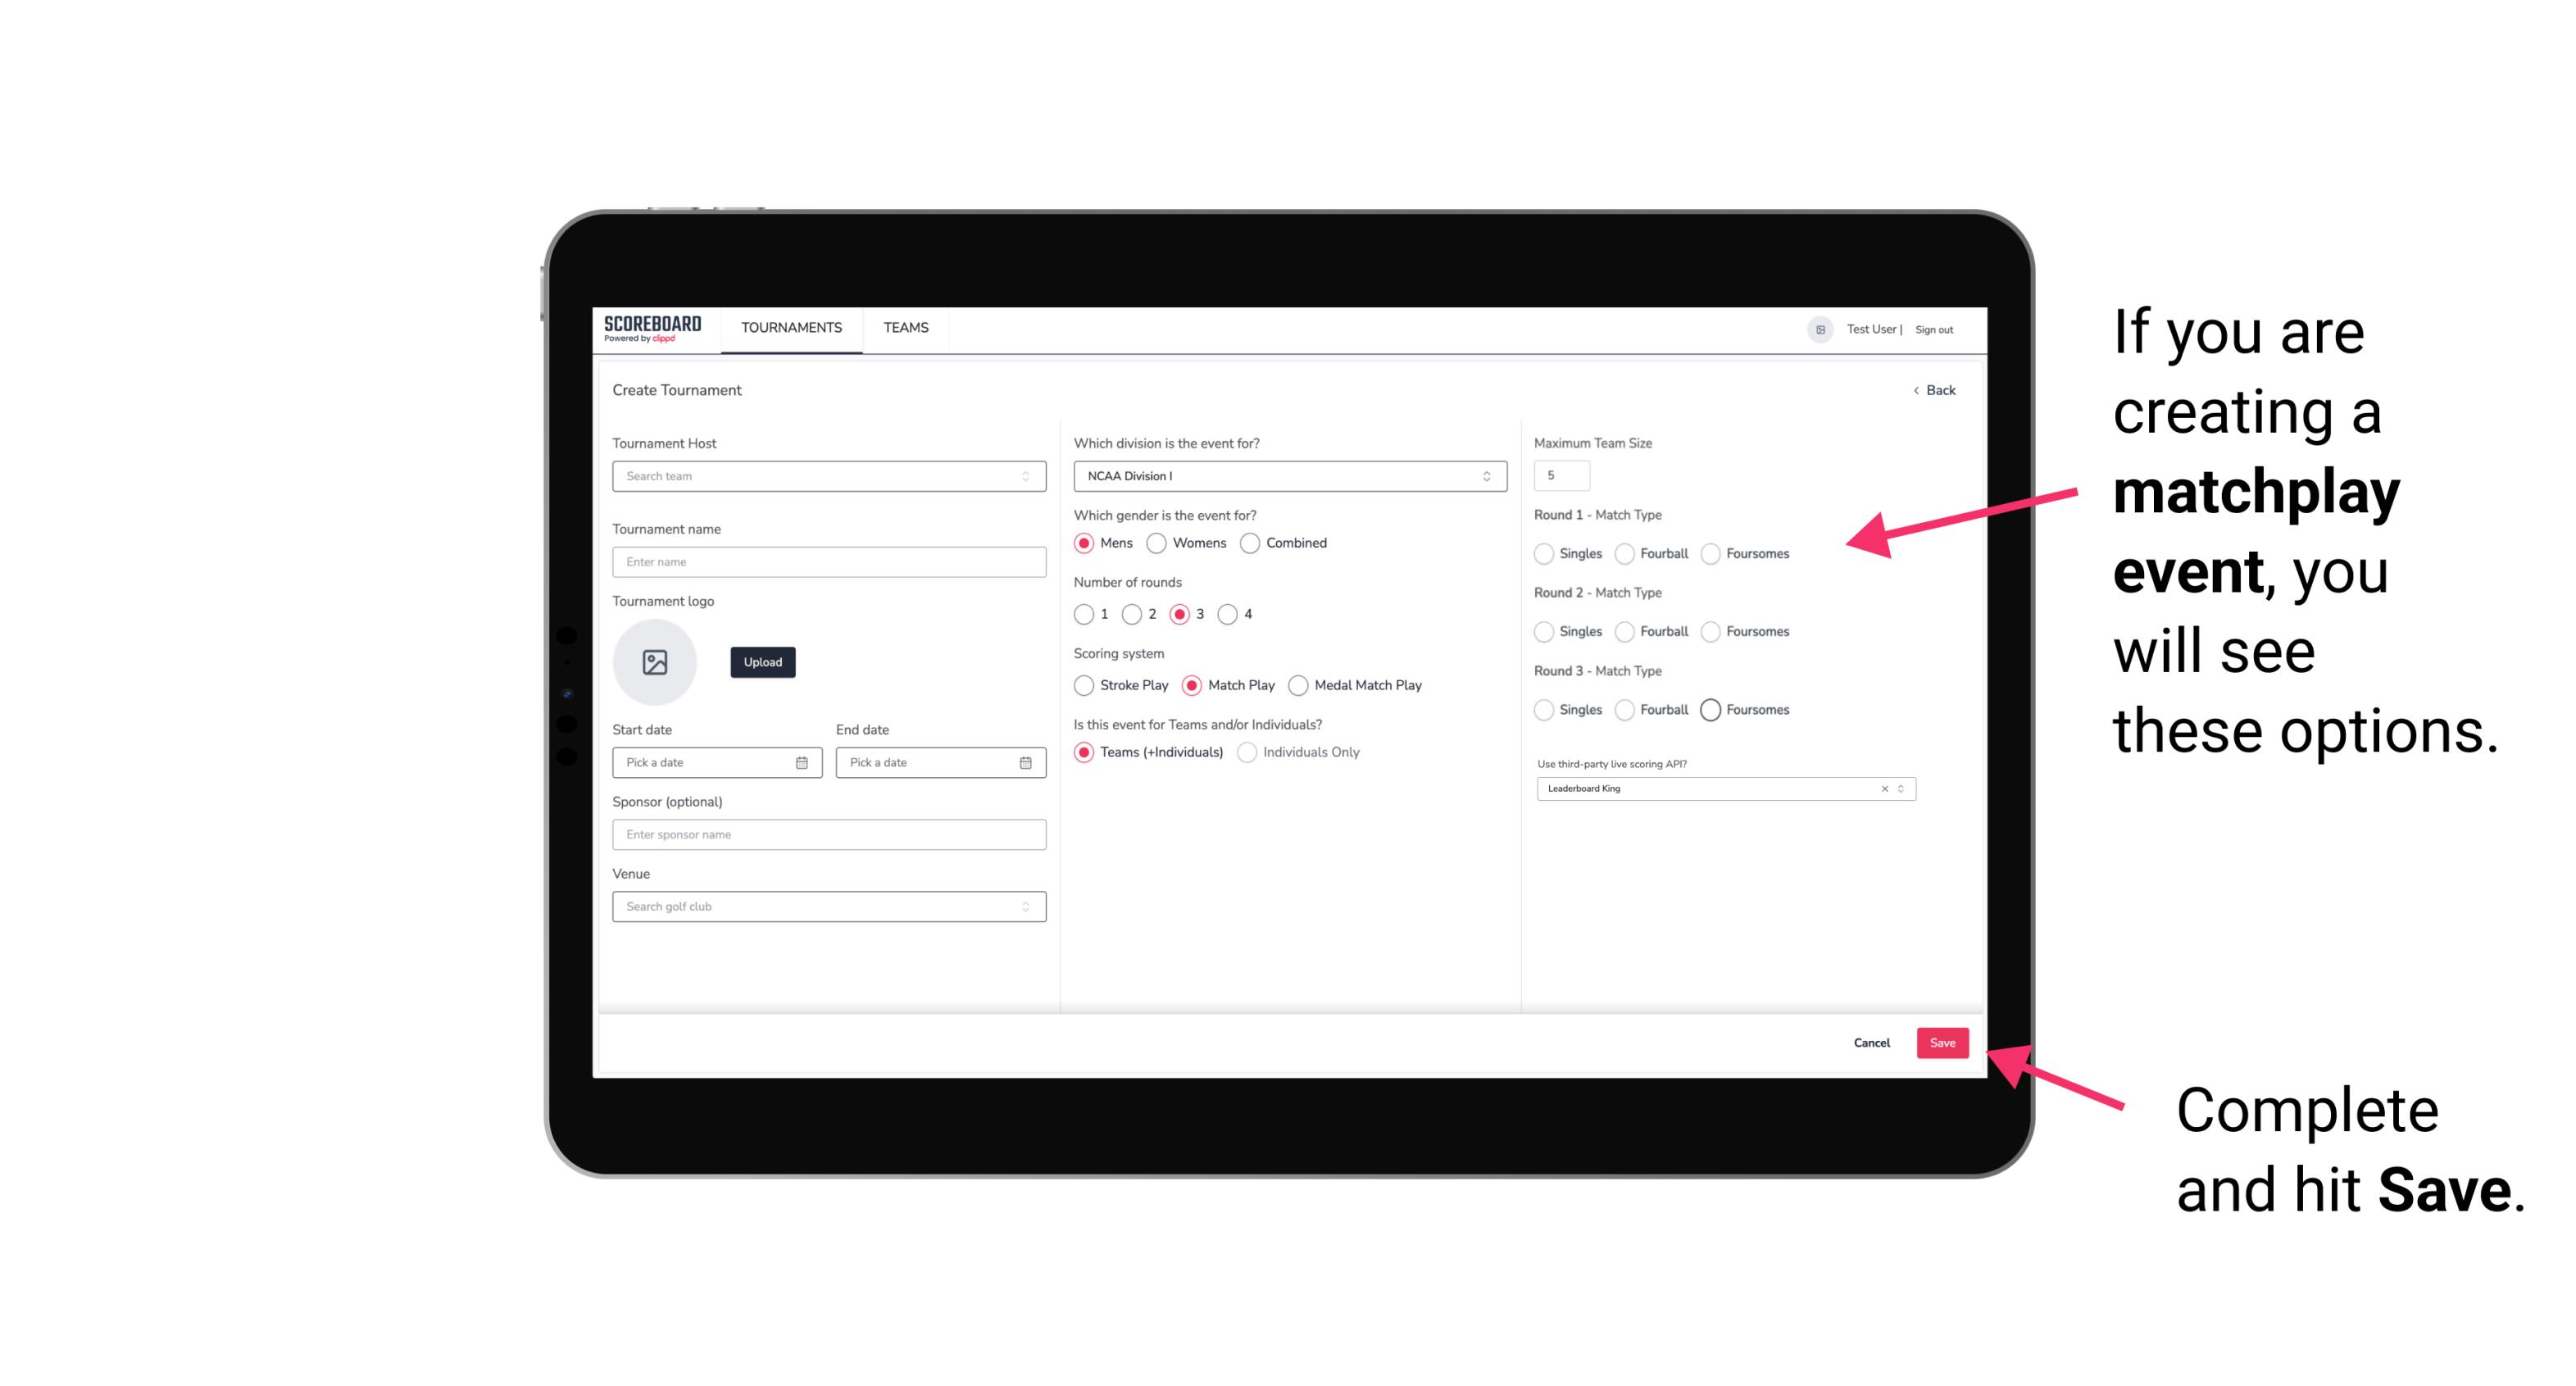Select the Womens gender radio button
Viewport: 2576px width, 1386px height.
pos(1153,543)
